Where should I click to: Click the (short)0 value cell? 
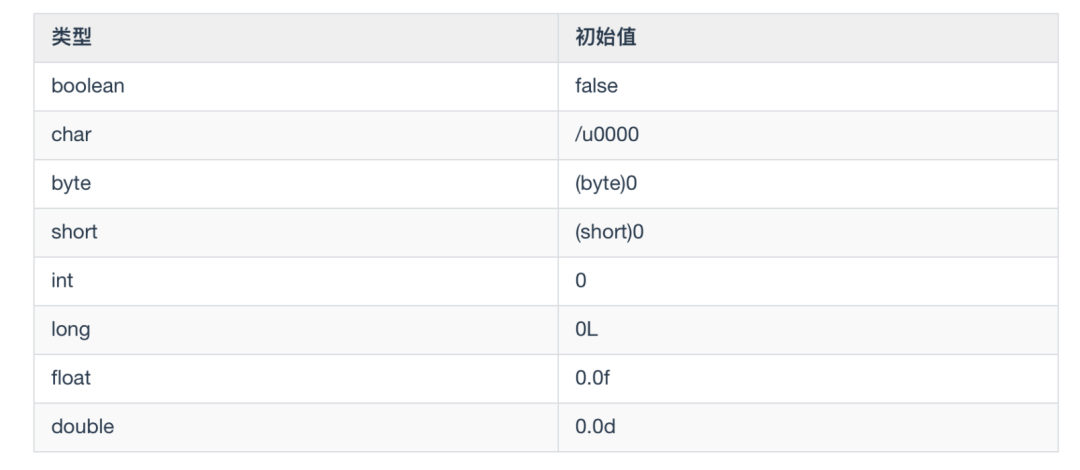click(609, 232)
